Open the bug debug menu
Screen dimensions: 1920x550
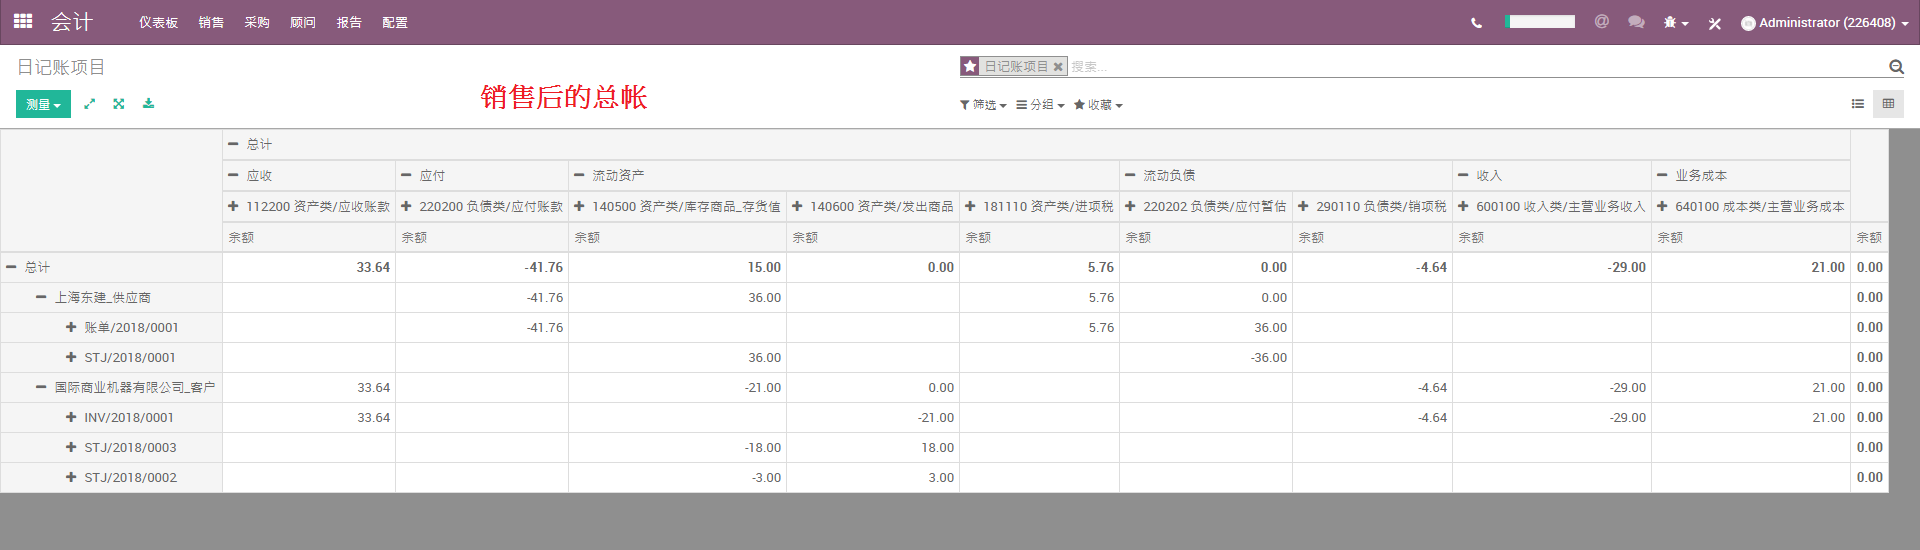(x=1675, y=22)
